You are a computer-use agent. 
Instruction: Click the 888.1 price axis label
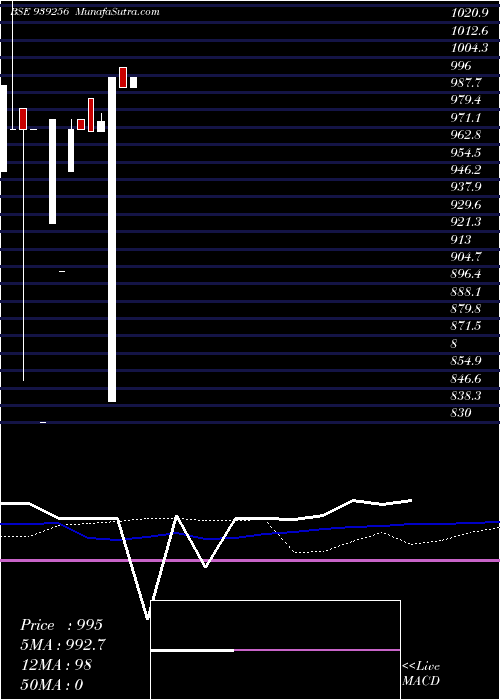[x=466, y=292]
